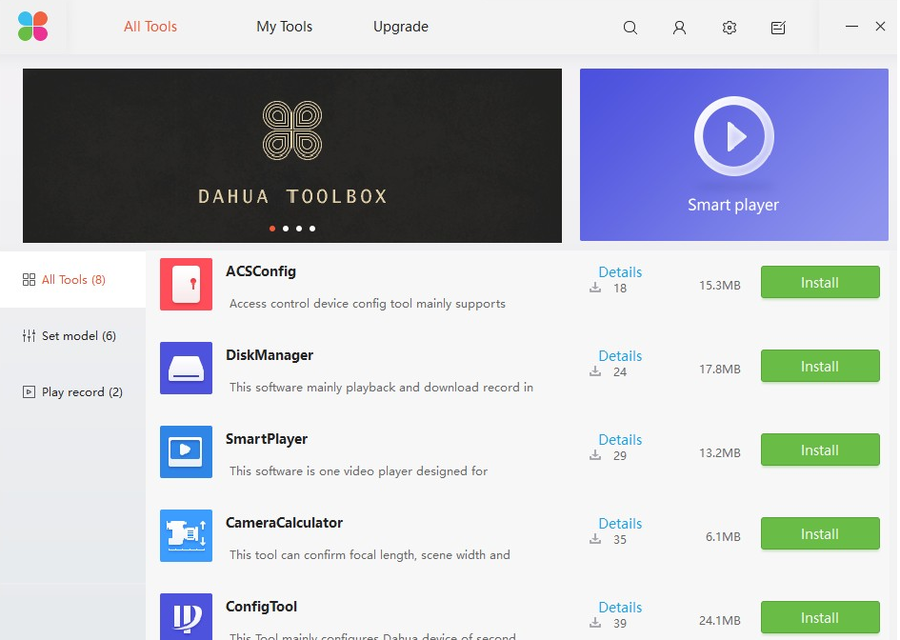Image resolution: width=900 pixels, height=640 pixels.
Task: Click the ACSConfig app icon
Action: [186, 284]
